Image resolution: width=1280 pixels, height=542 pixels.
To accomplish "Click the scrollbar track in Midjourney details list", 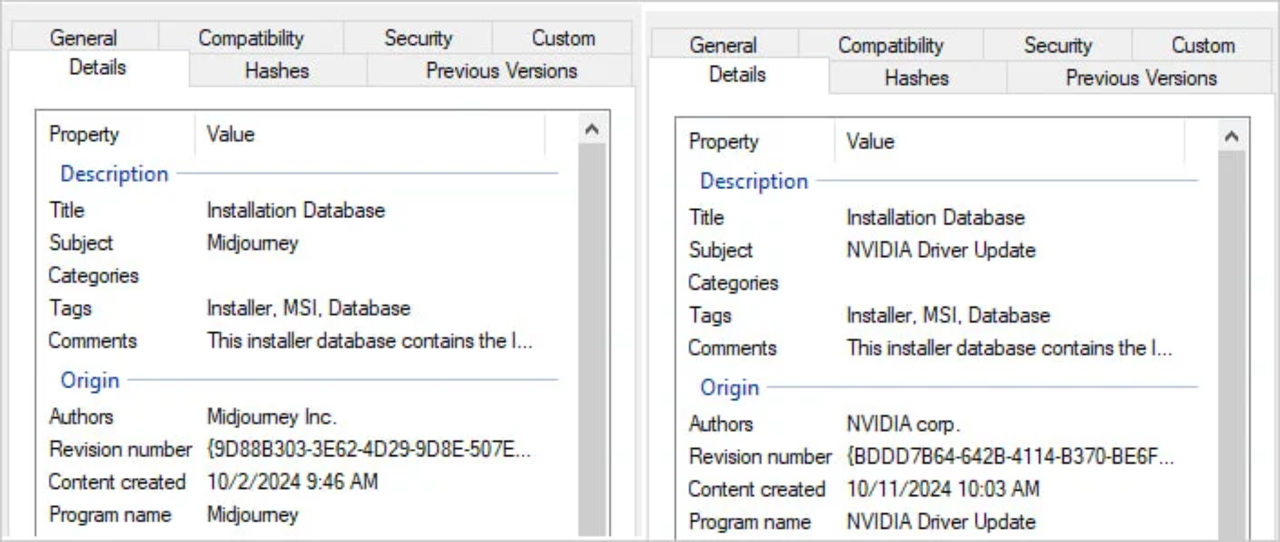I will click(592, 340).
